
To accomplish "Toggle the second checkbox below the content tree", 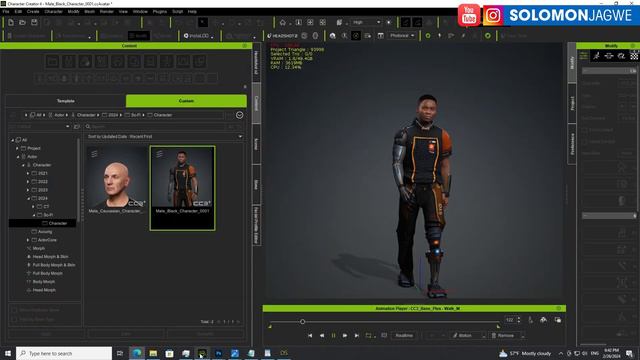I will (x=14, y=319).
